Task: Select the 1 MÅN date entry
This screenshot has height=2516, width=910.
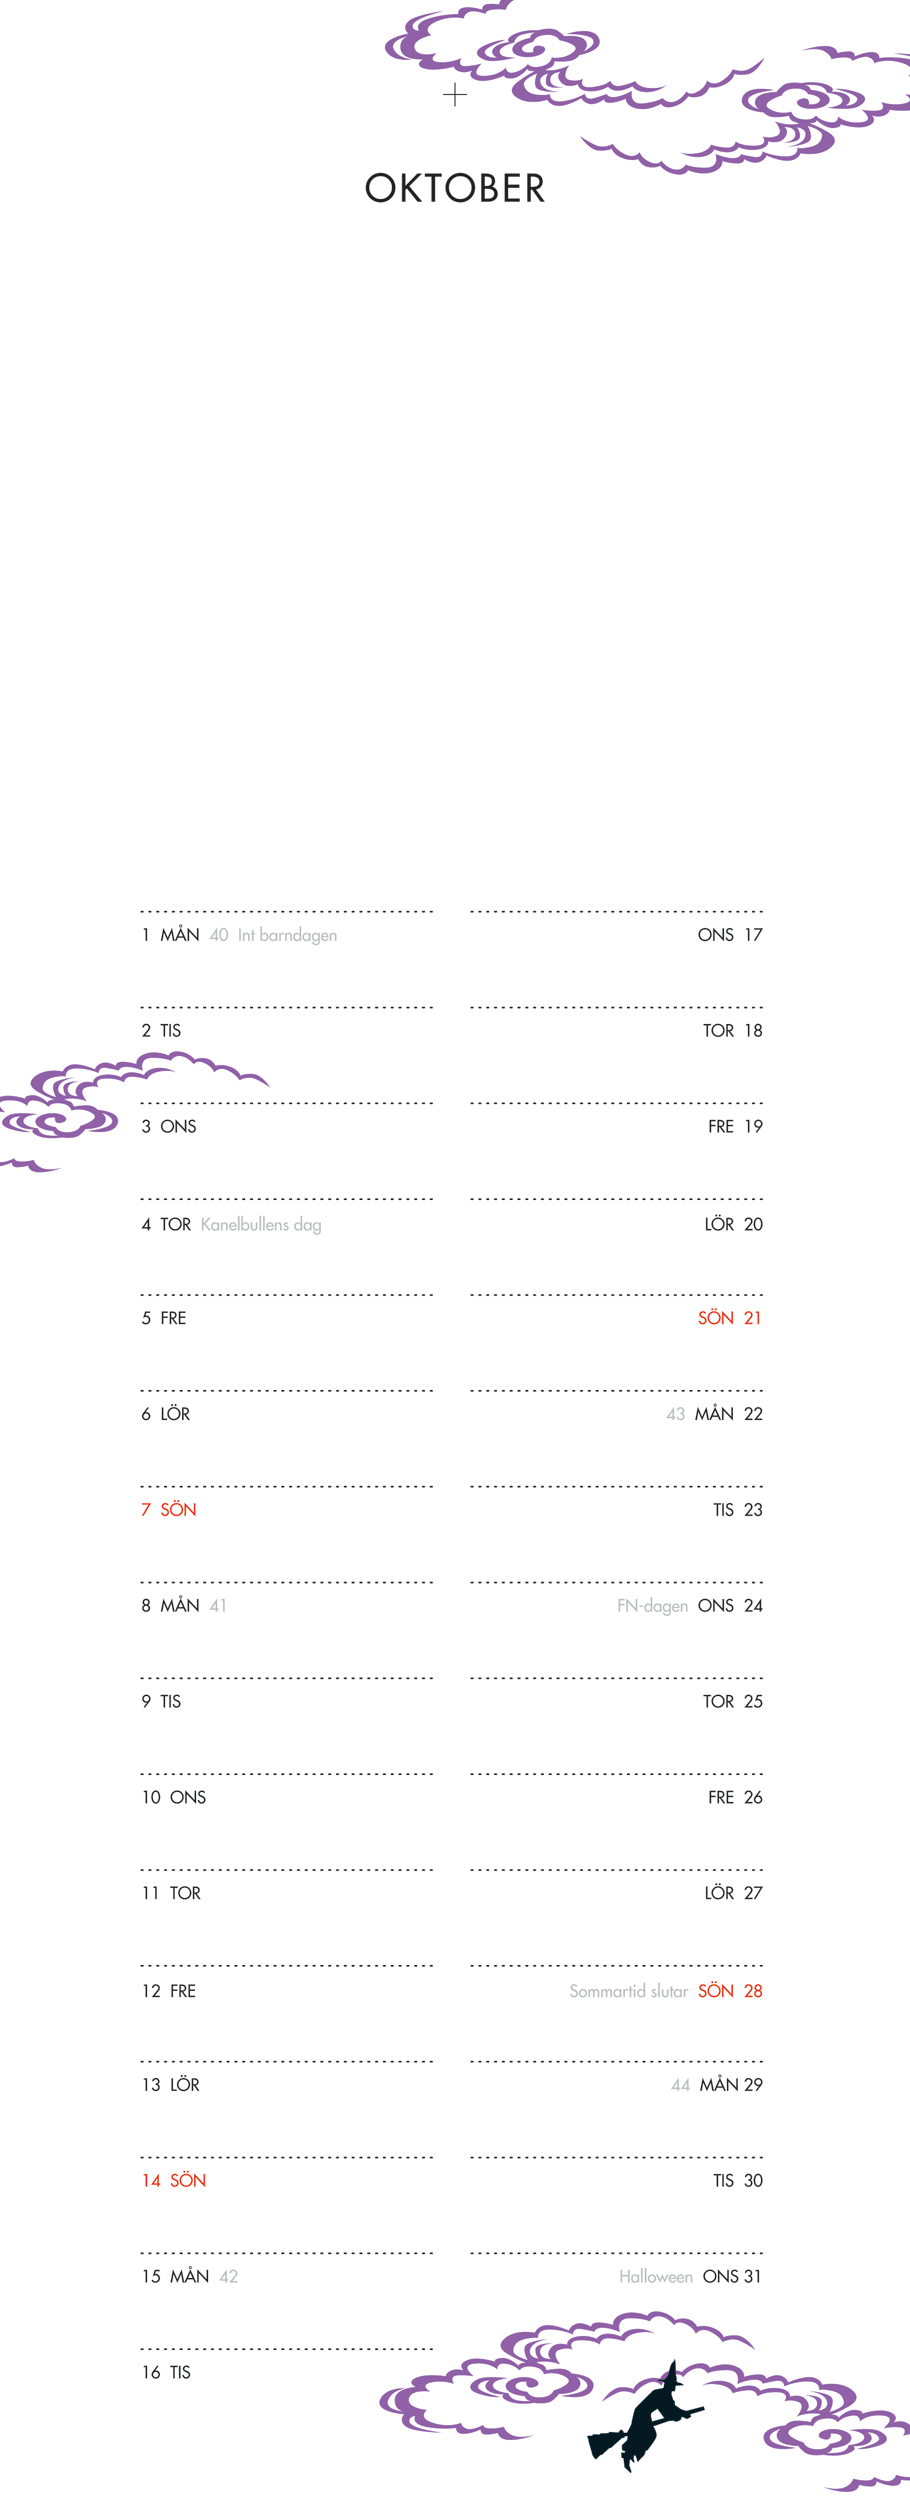Action: pyautogui.click(x=170, y=935)
